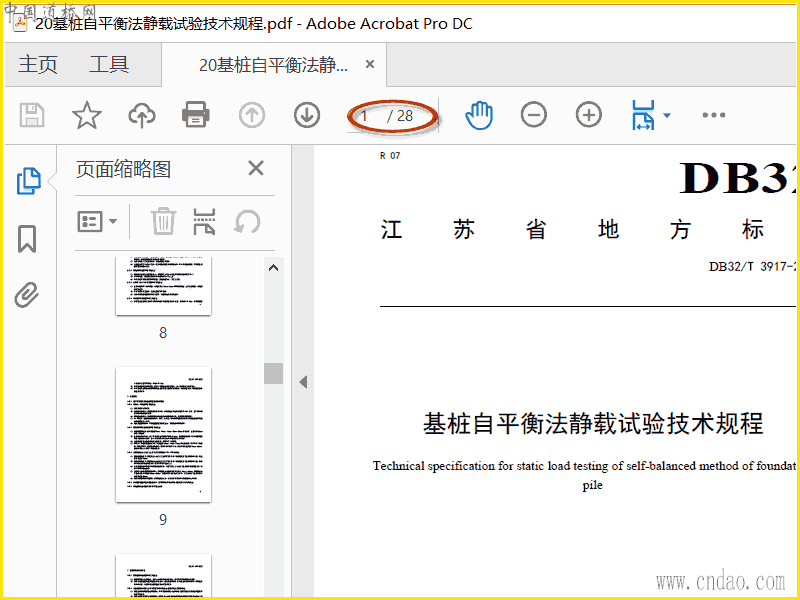Zoom in with the plus icon

tap(589, 115)
